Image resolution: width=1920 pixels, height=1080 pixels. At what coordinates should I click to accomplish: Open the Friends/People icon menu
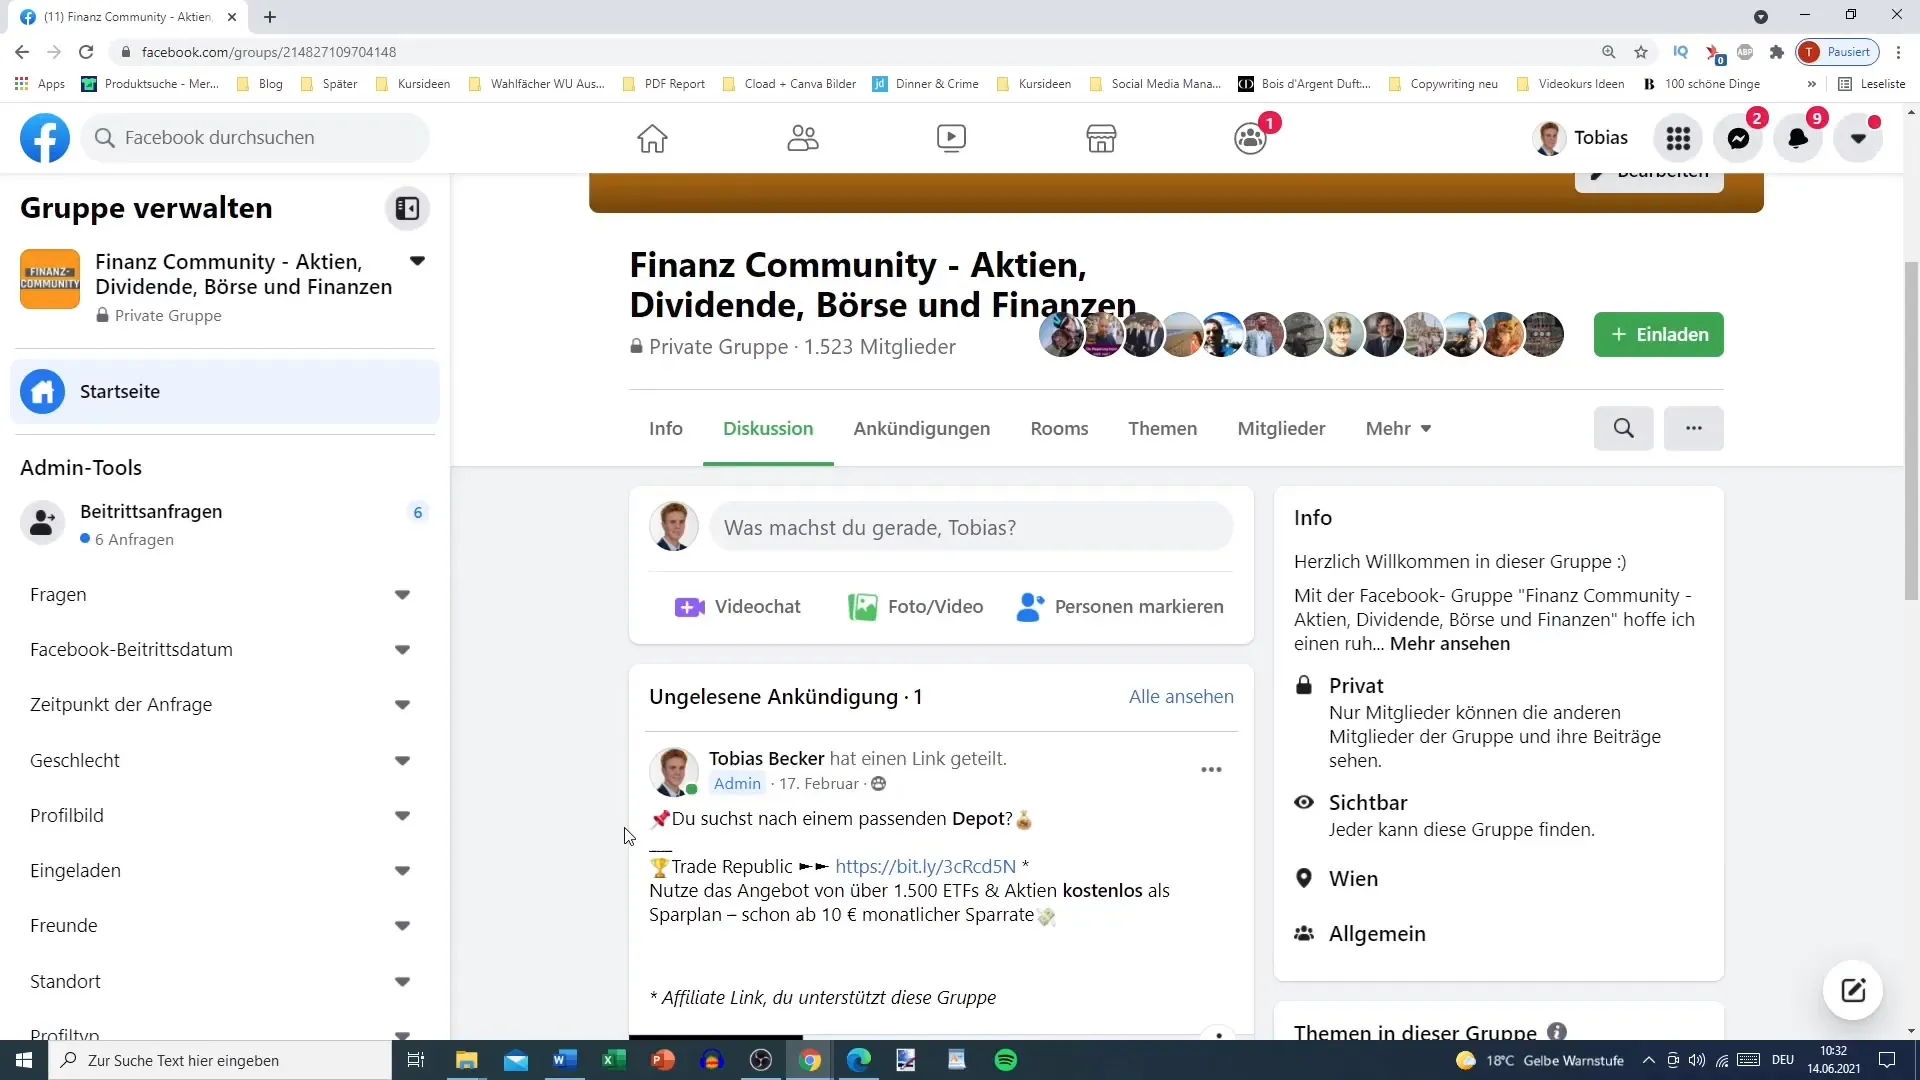[x=804, y=137]
